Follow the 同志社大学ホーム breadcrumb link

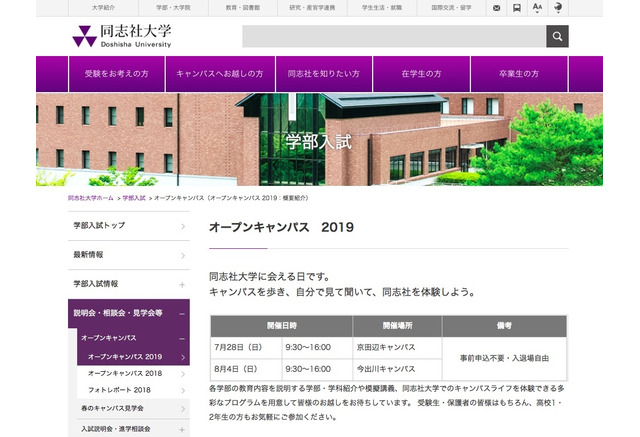(x=91, y=198)
